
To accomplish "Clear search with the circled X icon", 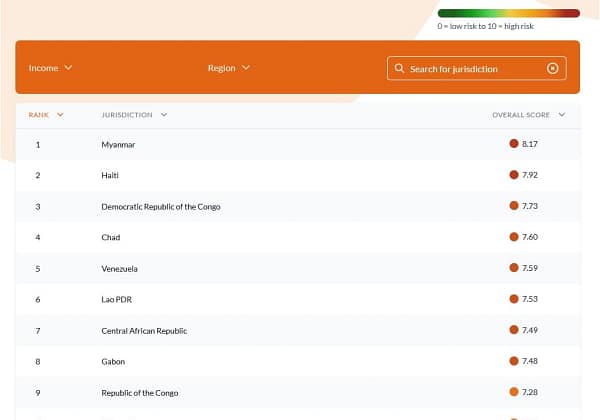I will (x=553, y=69).
